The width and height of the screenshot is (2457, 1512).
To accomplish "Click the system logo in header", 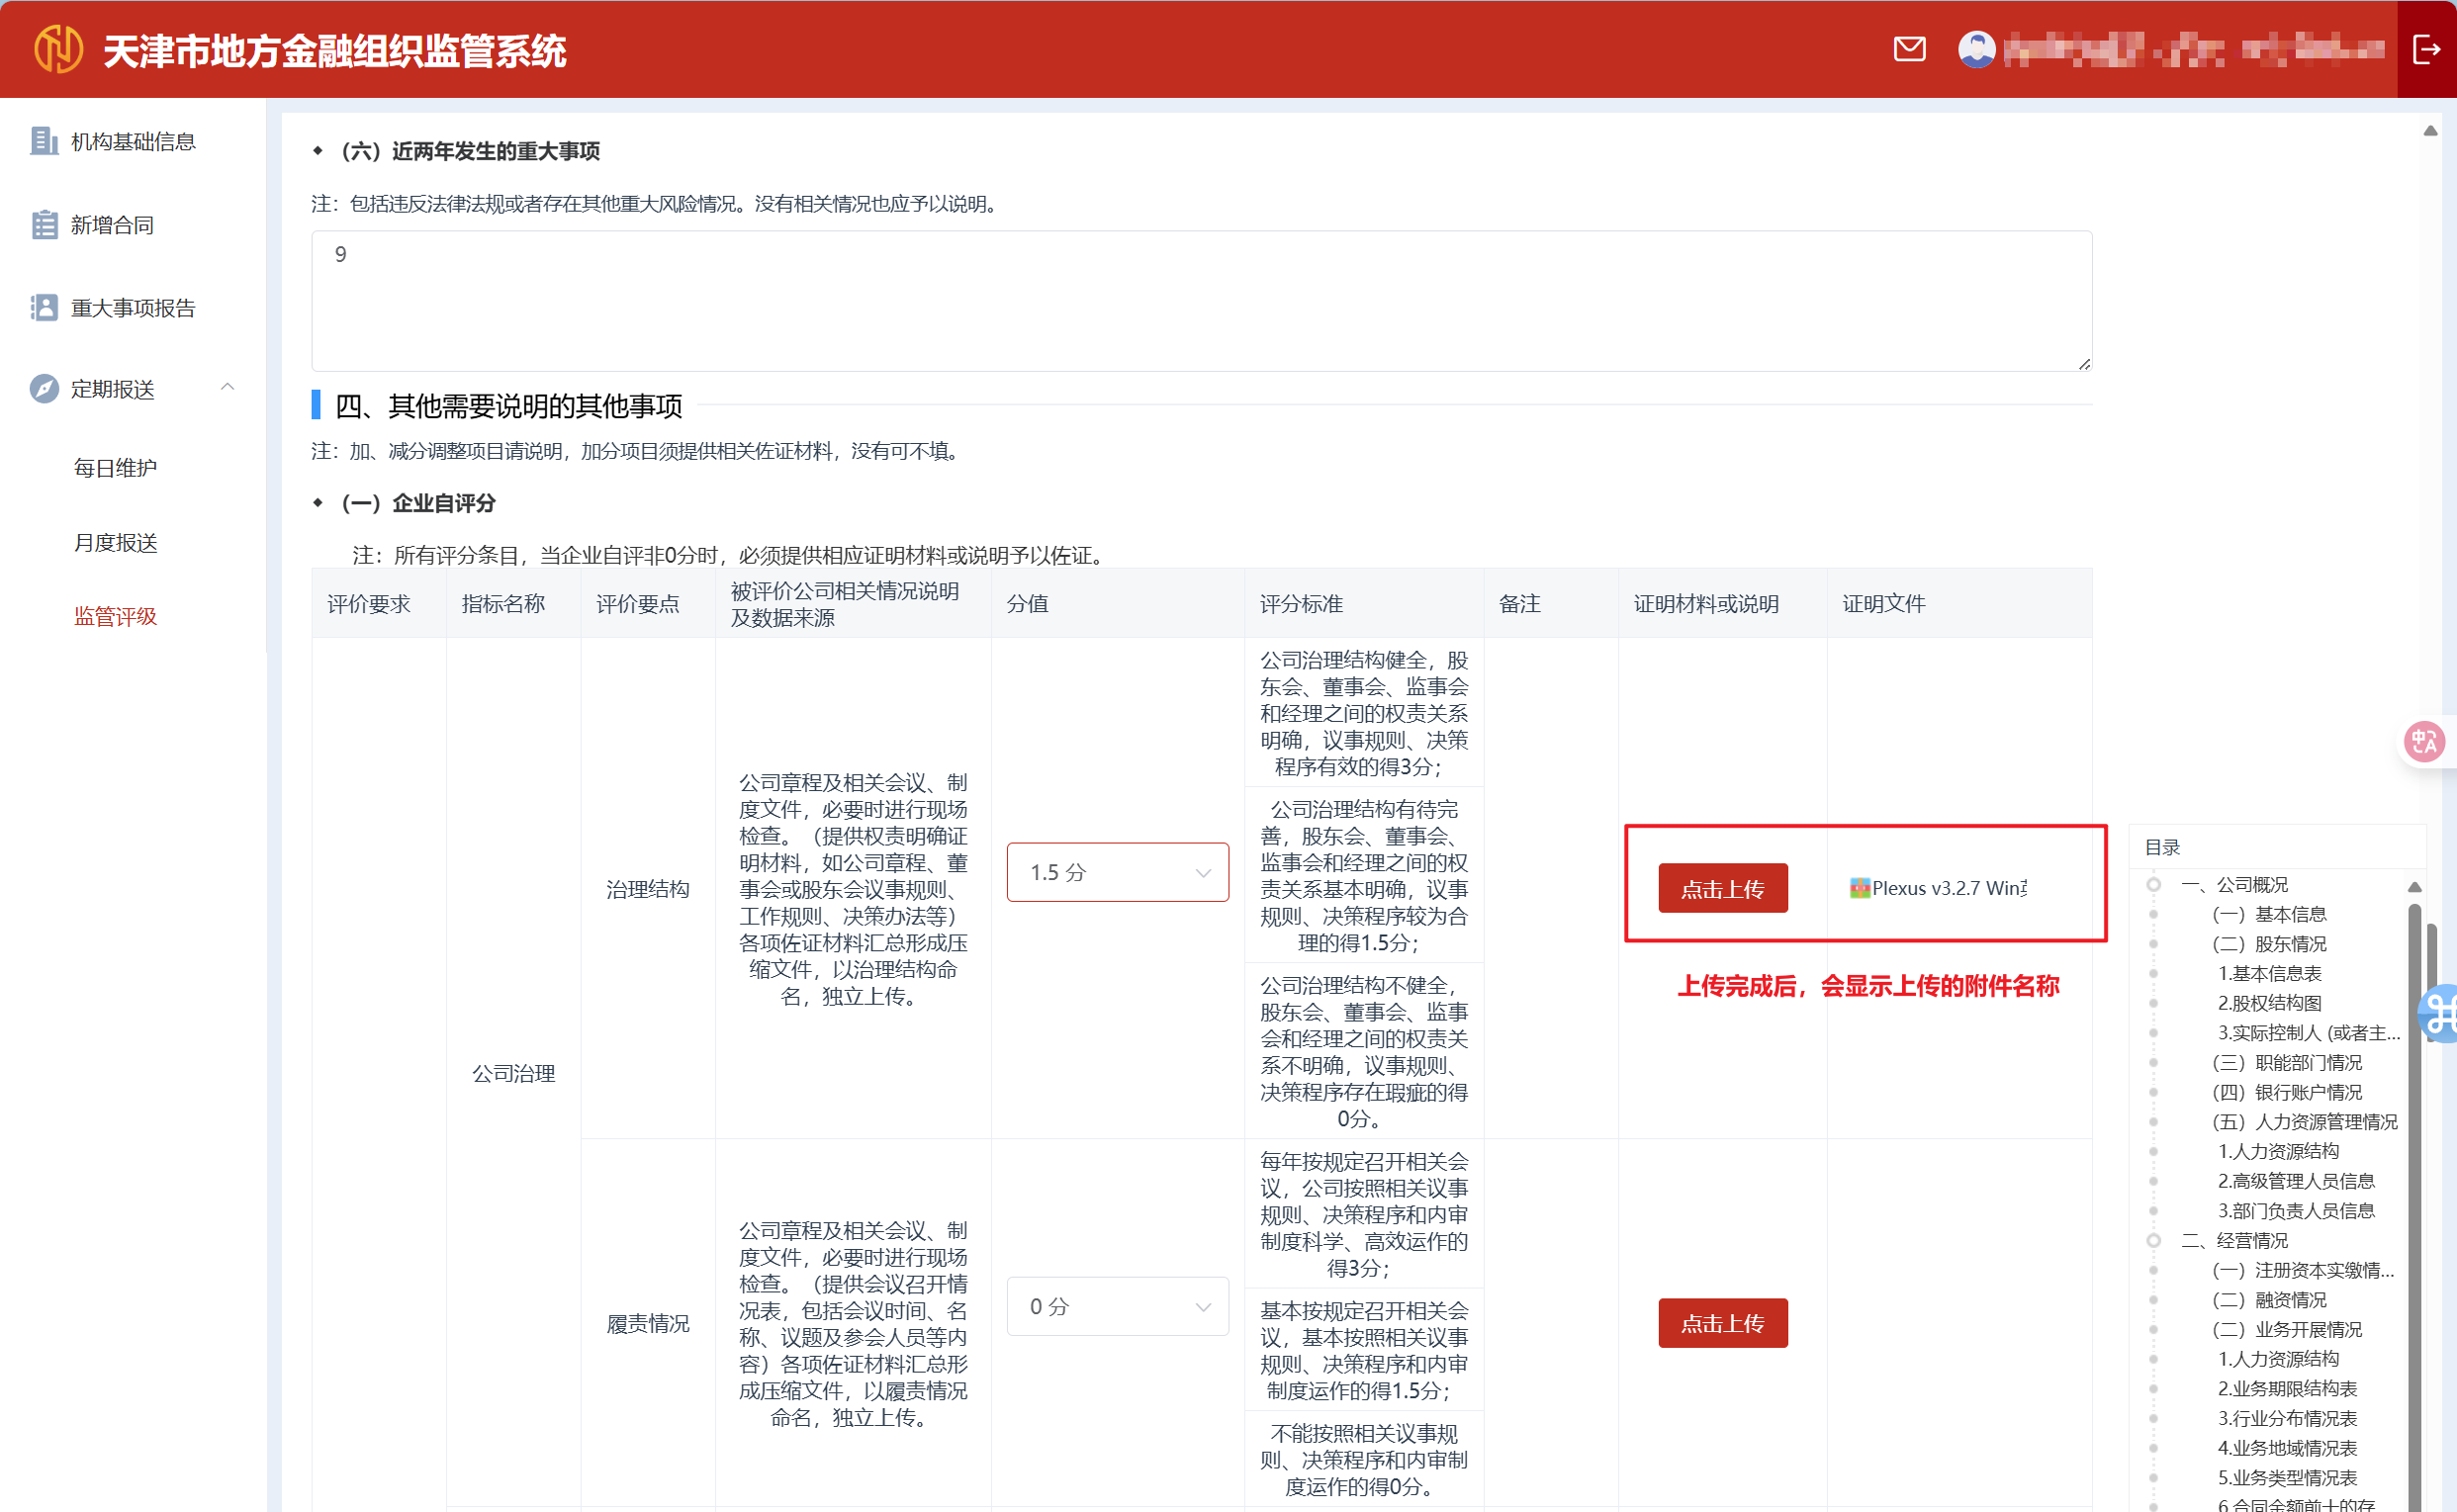I will coord(58,49).
